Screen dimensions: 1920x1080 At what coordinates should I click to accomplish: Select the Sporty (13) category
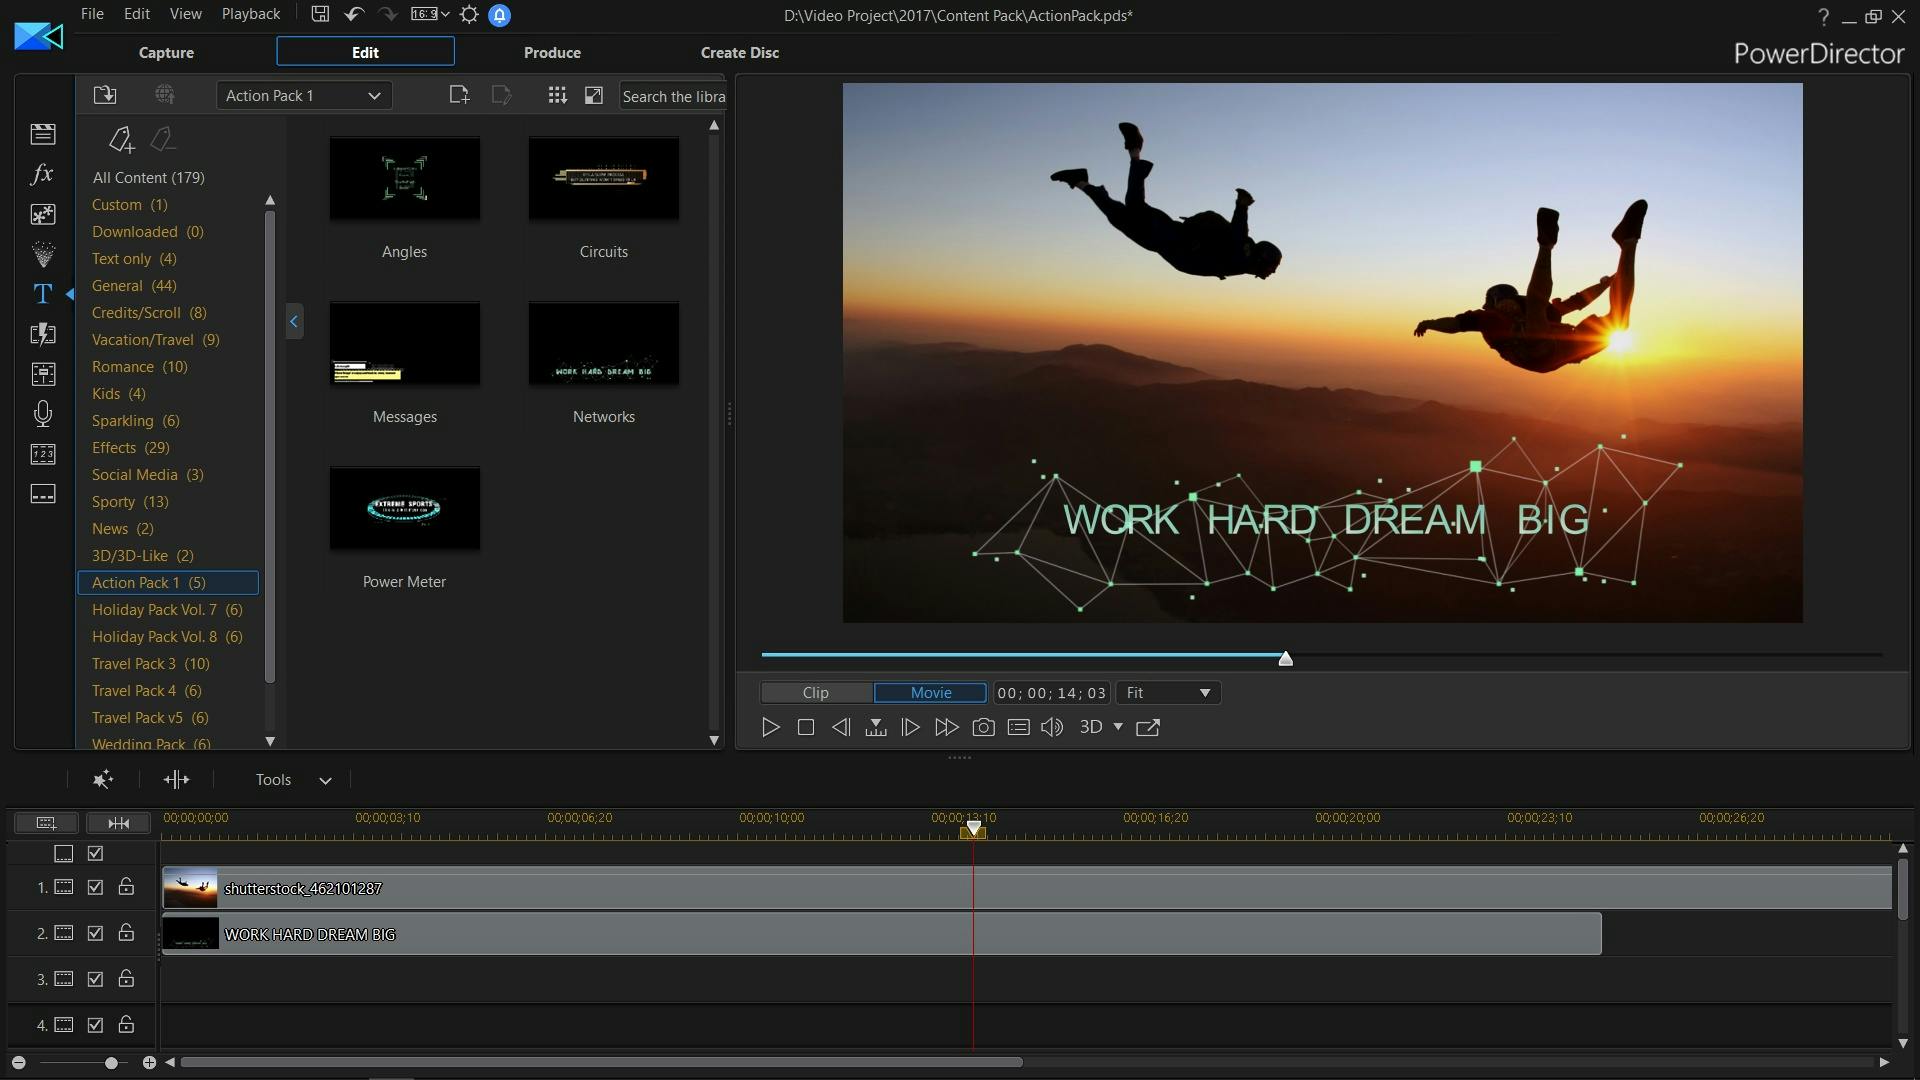tap(130, 502)
